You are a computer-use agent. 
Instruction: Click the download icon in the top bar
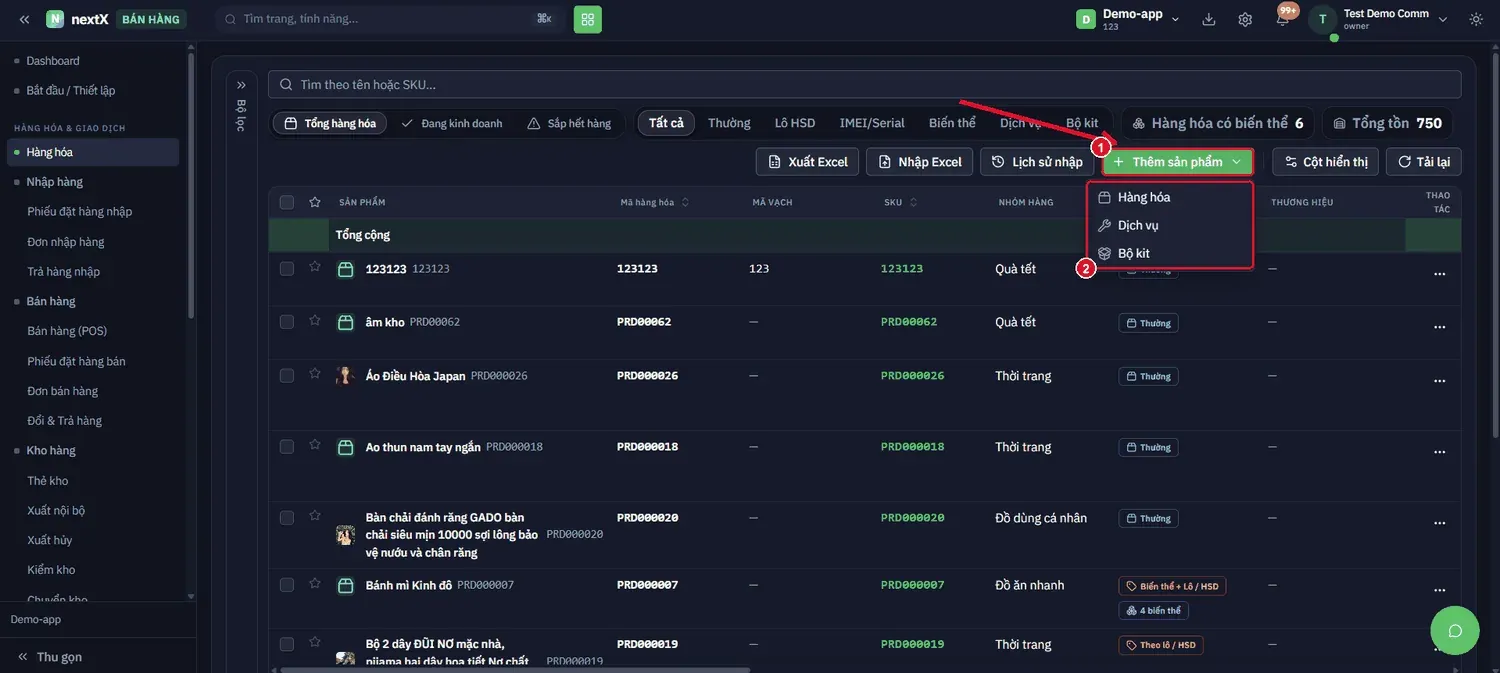pyautogui.click(x=1209, y=19)
